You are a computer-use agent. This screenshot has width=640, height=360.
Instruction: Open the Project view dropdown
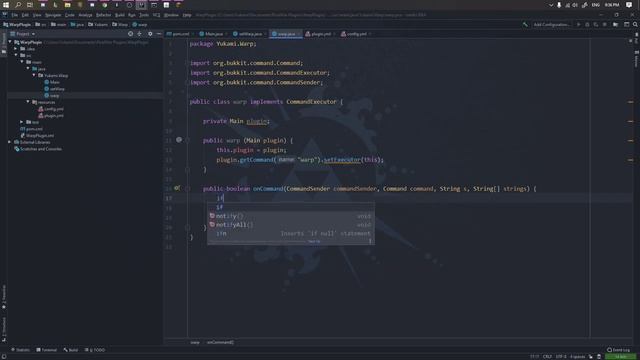point(23,34)
